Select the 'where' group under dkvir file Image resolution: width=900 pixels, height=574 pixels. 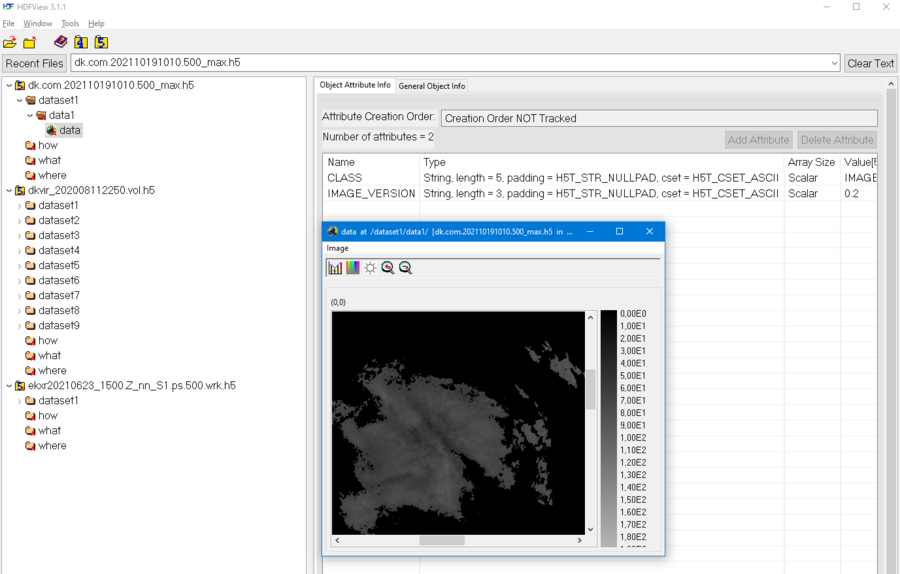52,371
